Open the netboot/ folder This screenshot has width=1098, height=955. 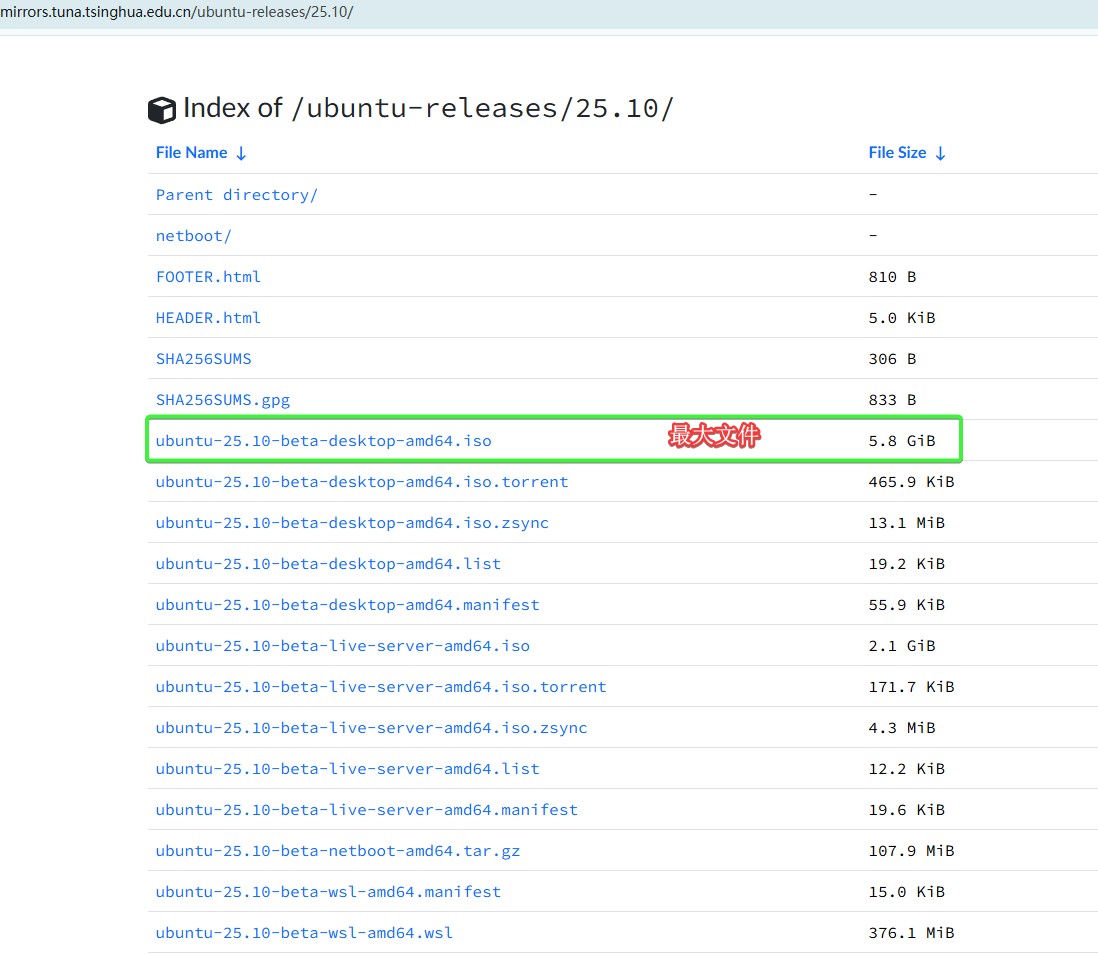point(193,236)
